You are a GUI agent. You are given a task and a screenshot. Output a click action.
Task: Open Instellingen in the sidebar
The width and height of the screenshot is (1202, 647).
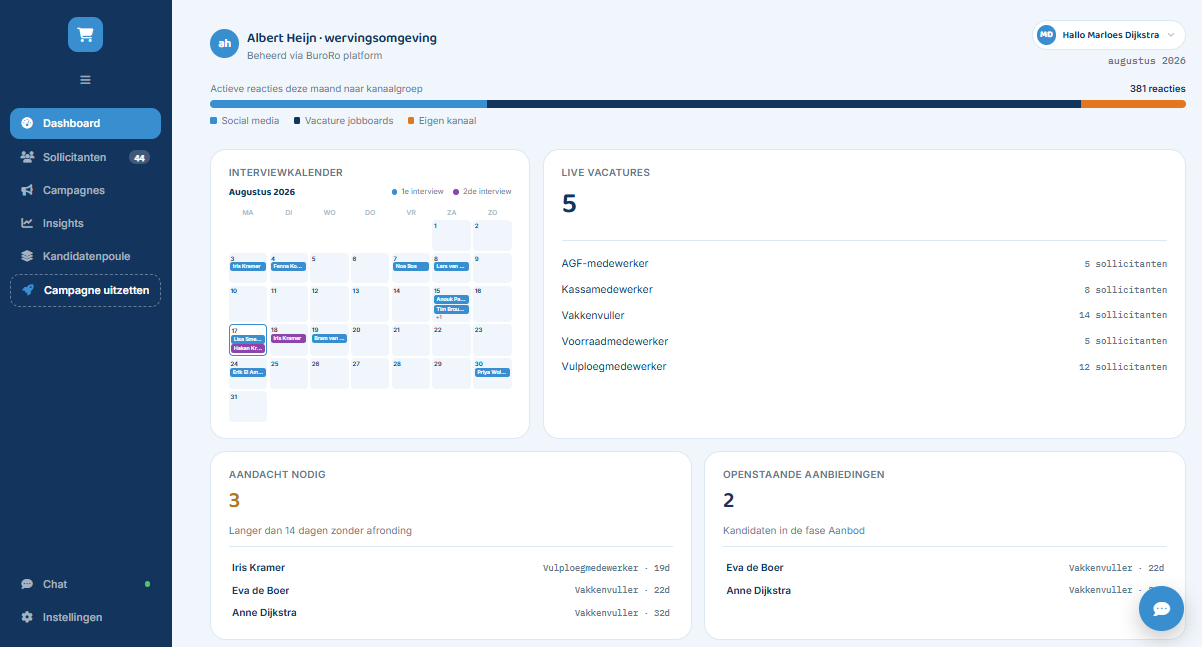pyautogui.click(x=85, y=617)
